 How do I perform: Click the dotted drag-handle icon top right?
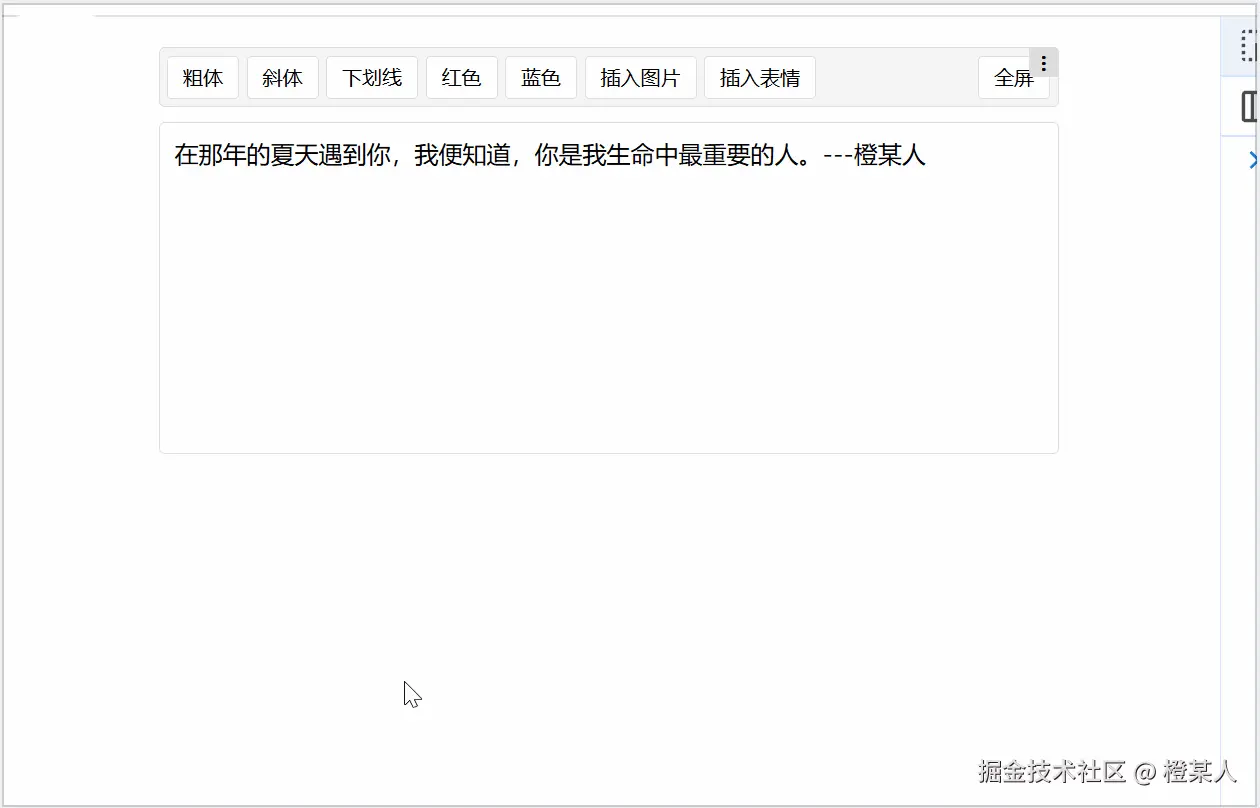pyautogui.click(x=1245, y=45)
